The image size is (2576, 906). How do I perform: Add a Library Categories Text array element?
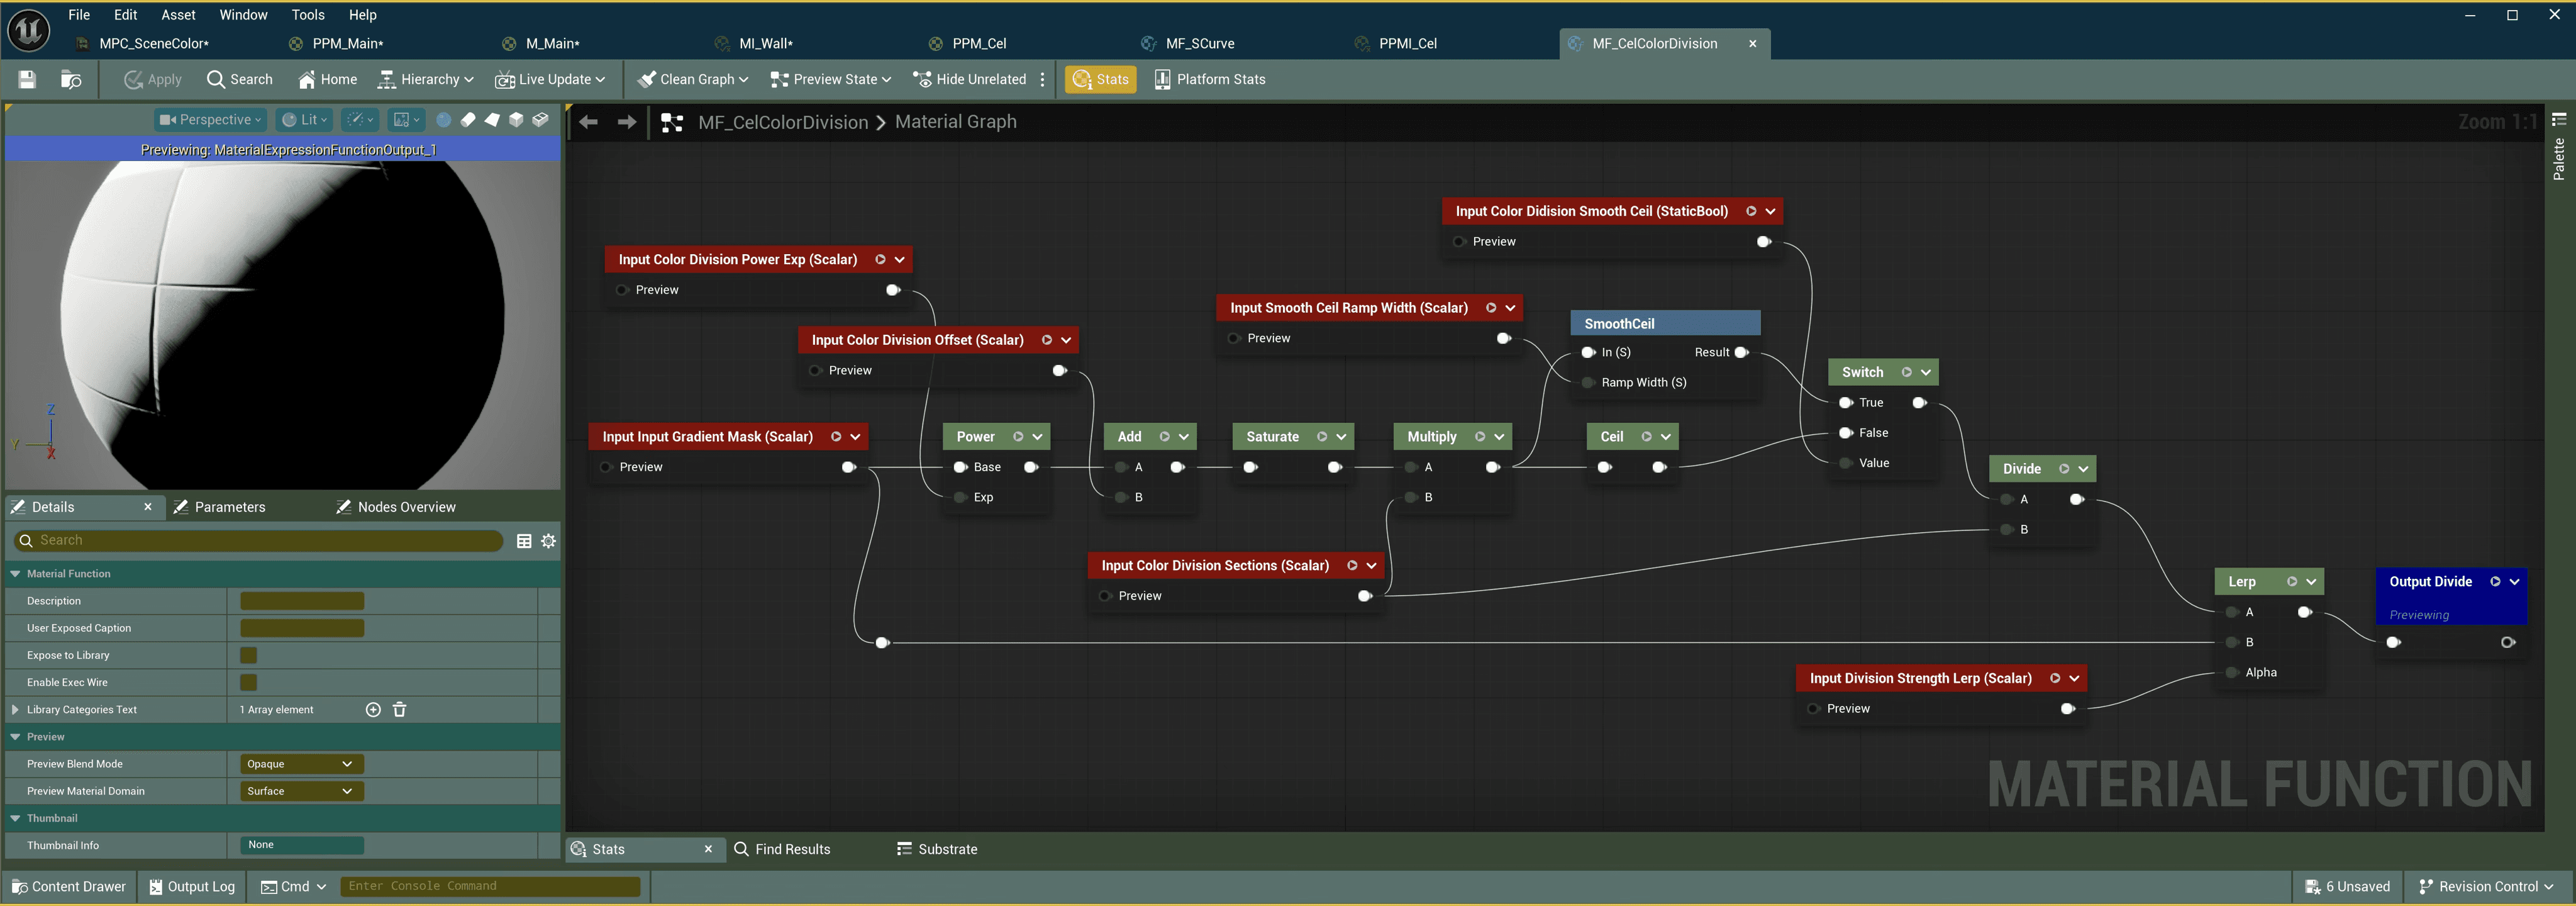pos(373,710)
